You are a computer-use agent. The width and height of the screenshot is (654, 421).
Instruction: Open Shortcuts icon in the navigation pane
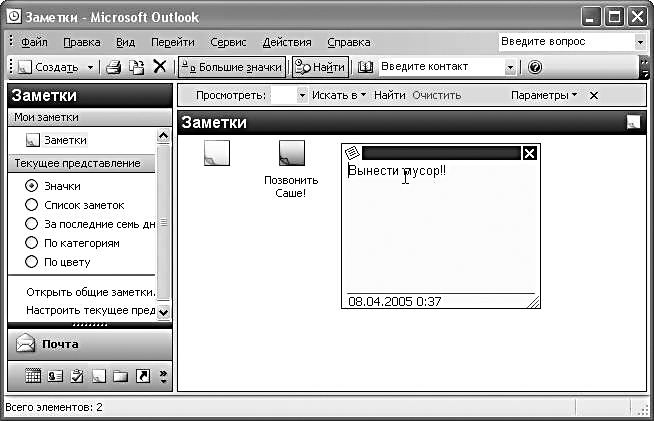click(142, 376)
